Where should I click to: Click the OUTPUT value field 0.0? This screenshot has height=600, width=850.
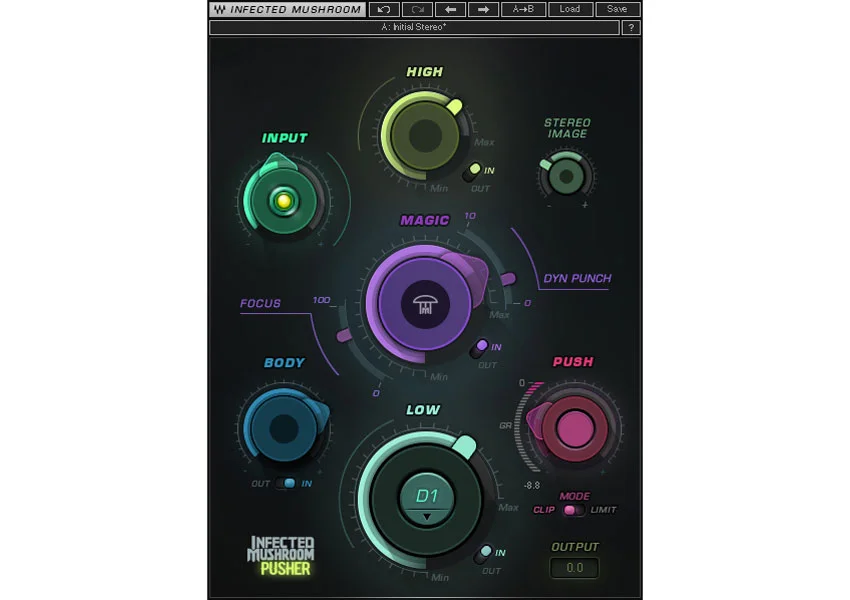tap(575, 567)
